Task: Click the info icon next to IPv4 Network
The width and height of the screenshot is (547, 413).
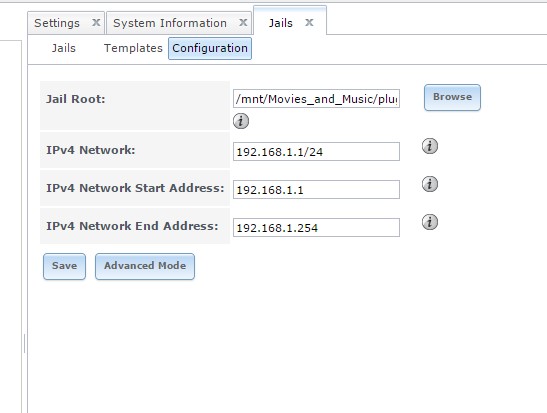Action: tap(430, 146)
